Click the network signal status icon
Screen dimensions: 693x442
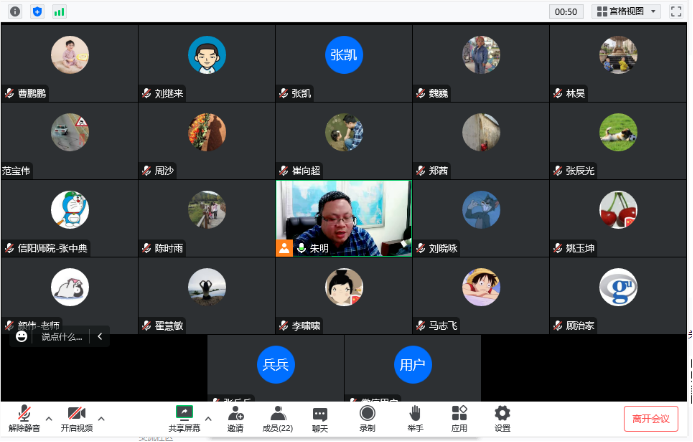tap(59, 11)
